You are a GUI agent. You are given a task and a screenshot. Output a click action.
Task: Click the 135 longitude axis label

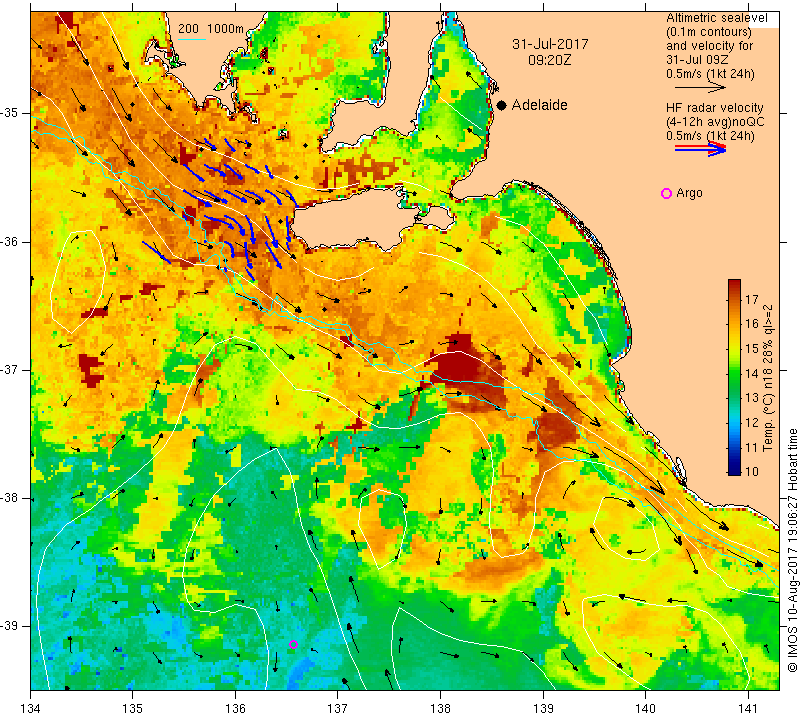click(x=133, y=709)
